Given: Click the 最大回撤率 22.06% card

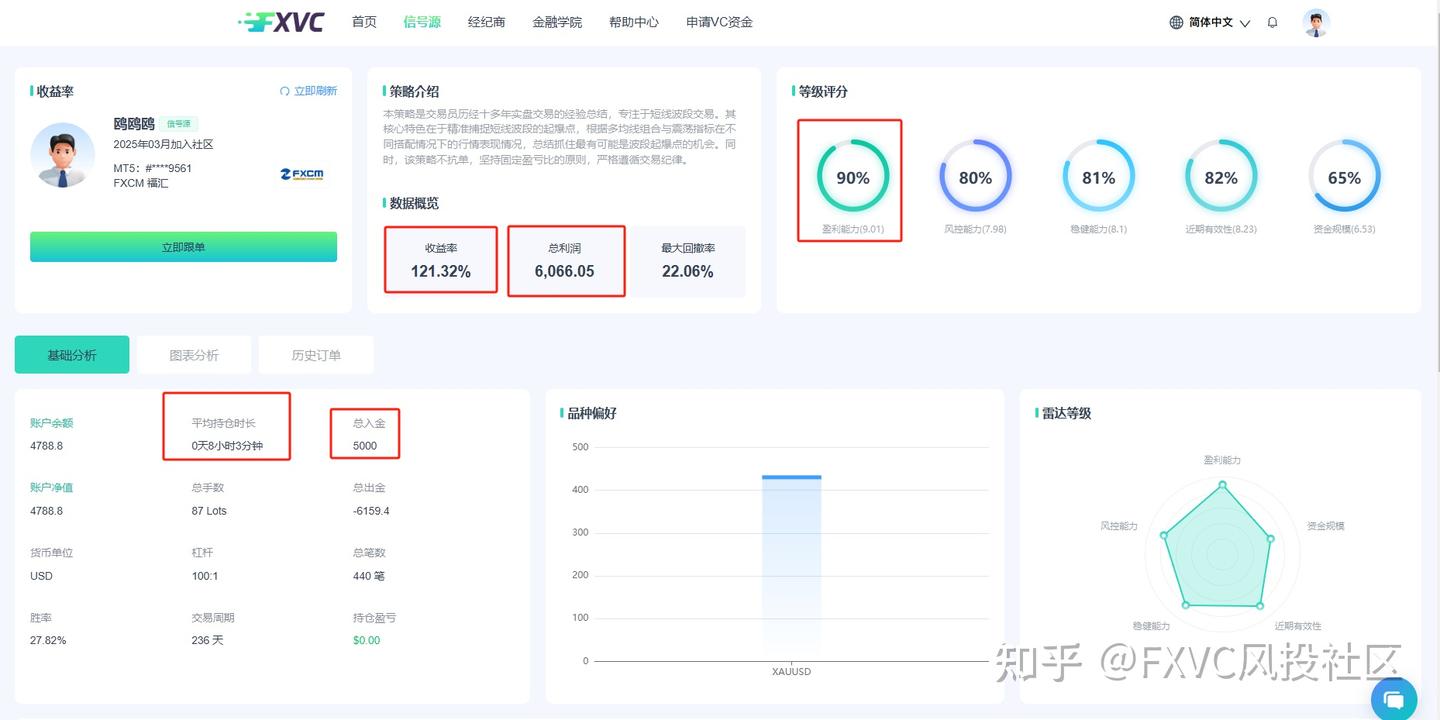Looking at the screenshot, I should click(x=688, y=260).
